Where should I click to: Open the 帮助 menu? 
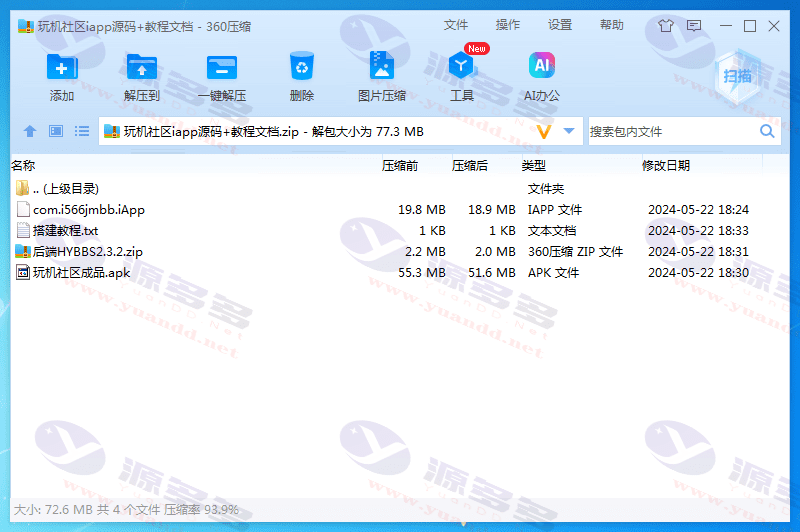click(x=612, y=25)
